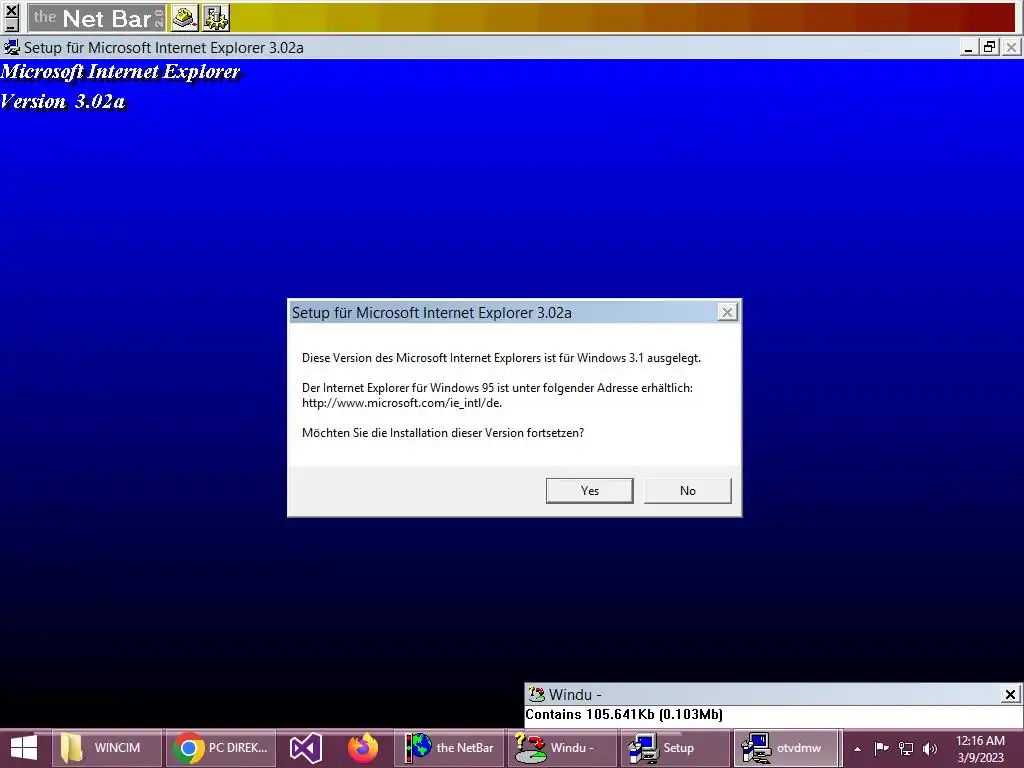Click the volume speaker tray icon
The image size is (1024, 768).
pos(930,748)
